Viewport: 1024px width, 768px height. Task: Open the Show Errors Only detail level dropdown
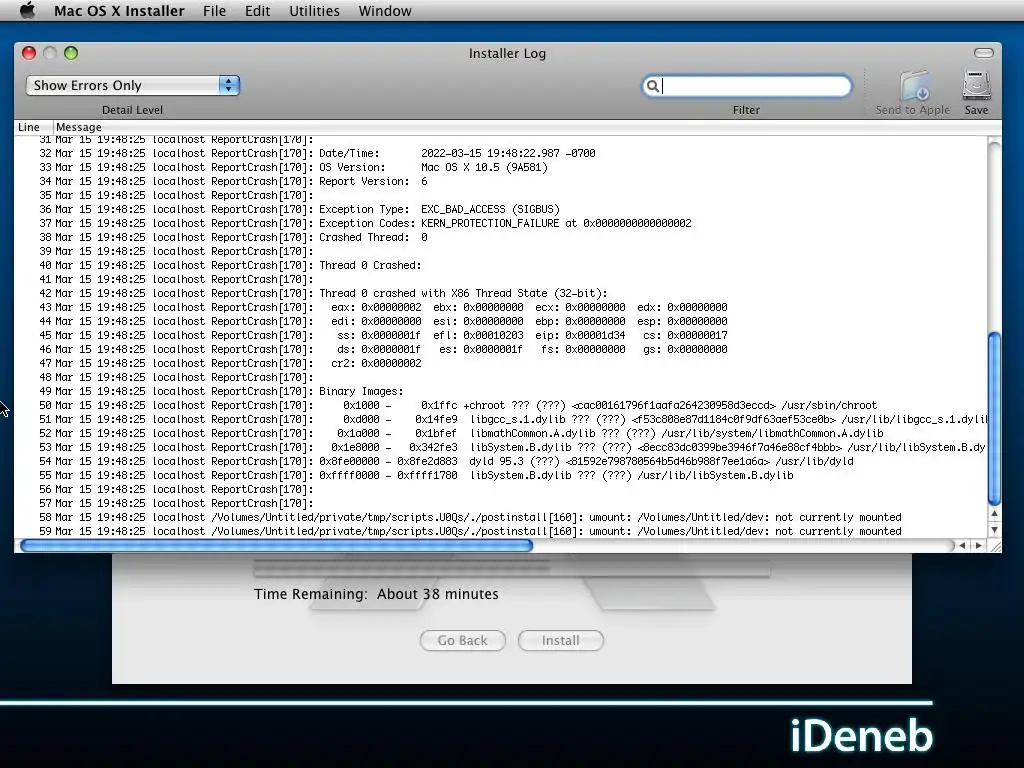(x=133, y=86)
